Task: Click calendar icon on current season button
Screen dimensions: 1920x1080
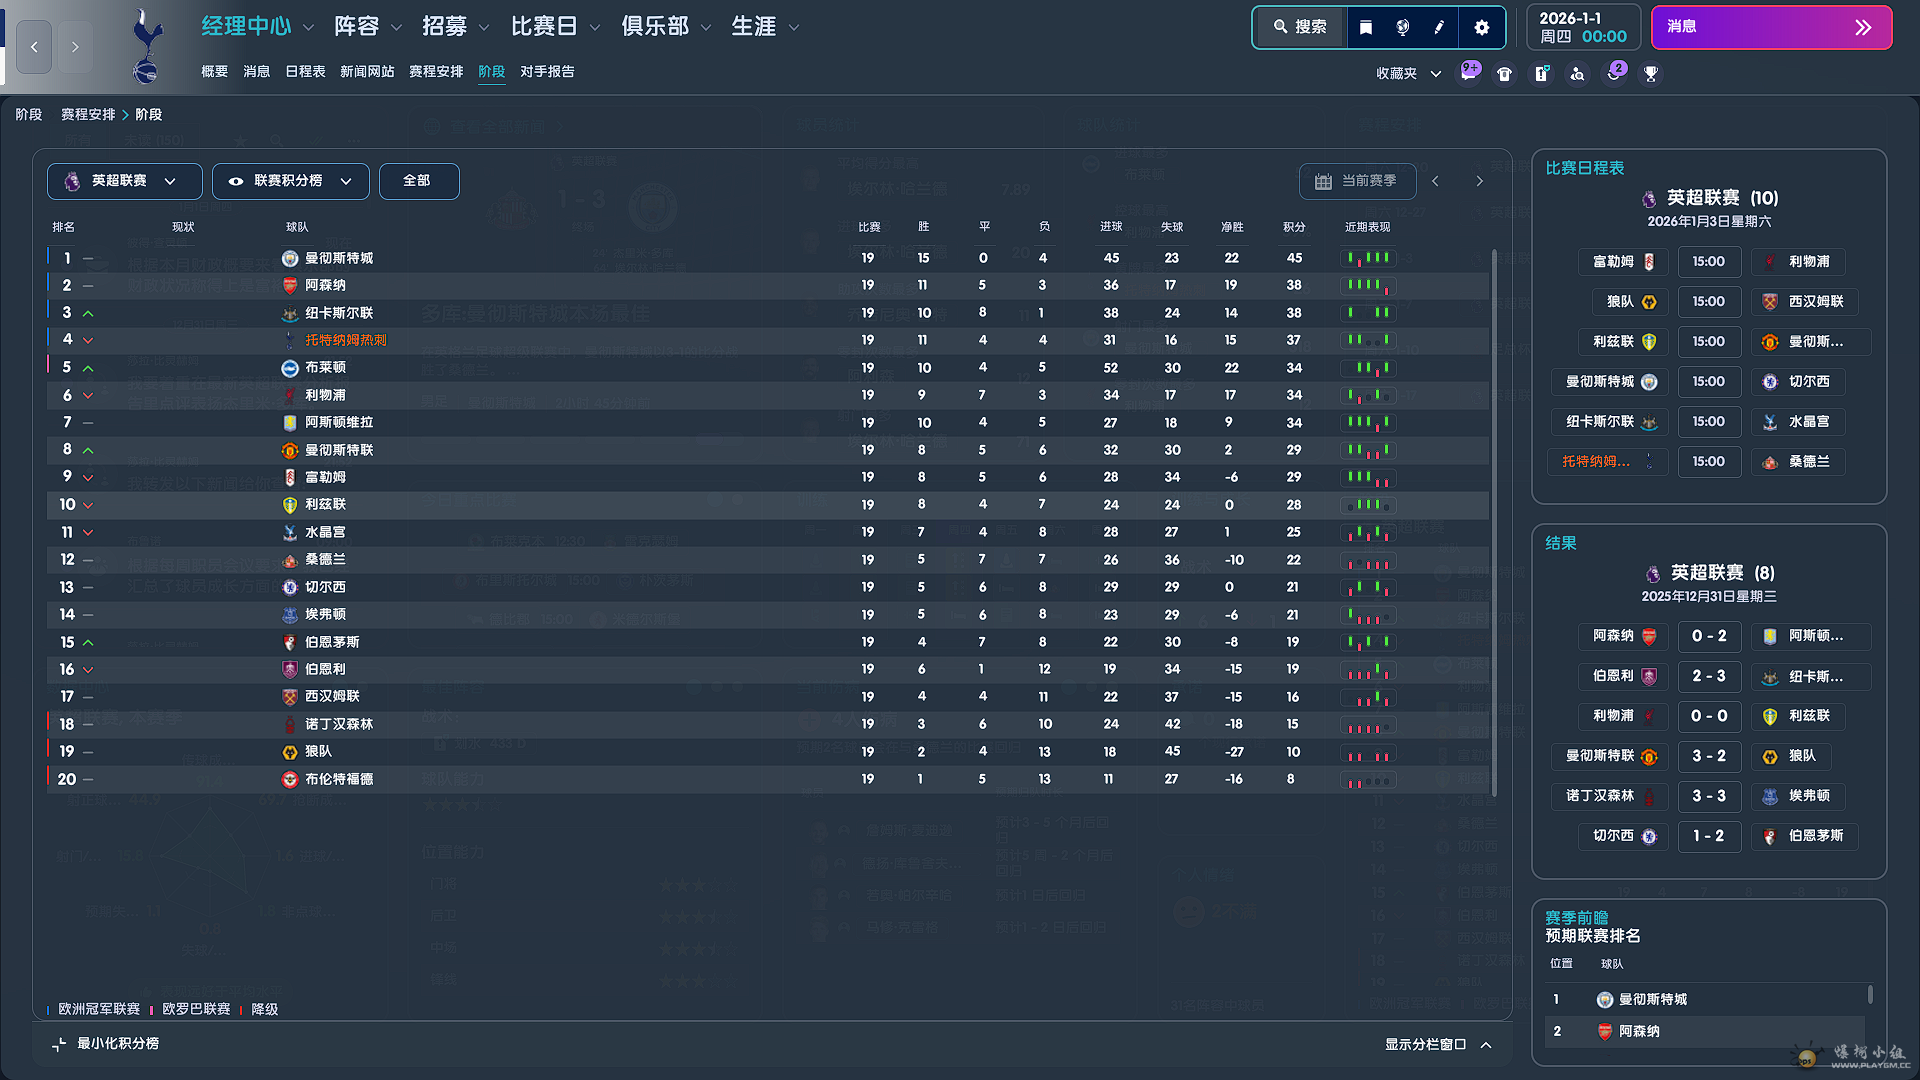Action: [1323, 182]
